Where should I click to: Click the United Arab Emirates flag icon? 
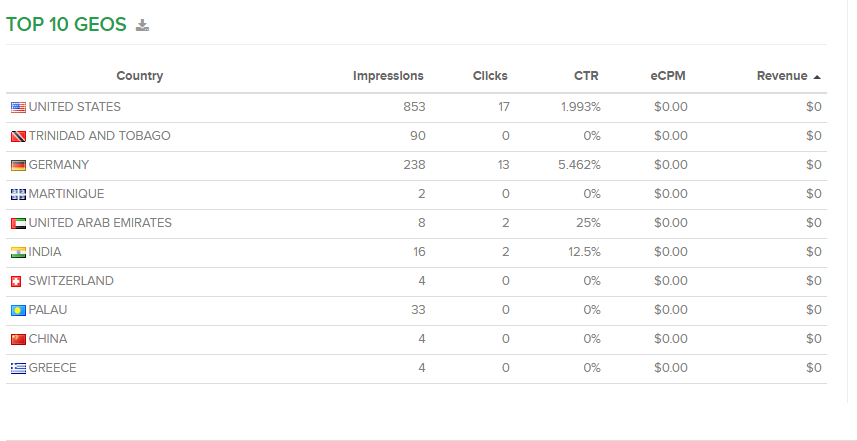18,223
